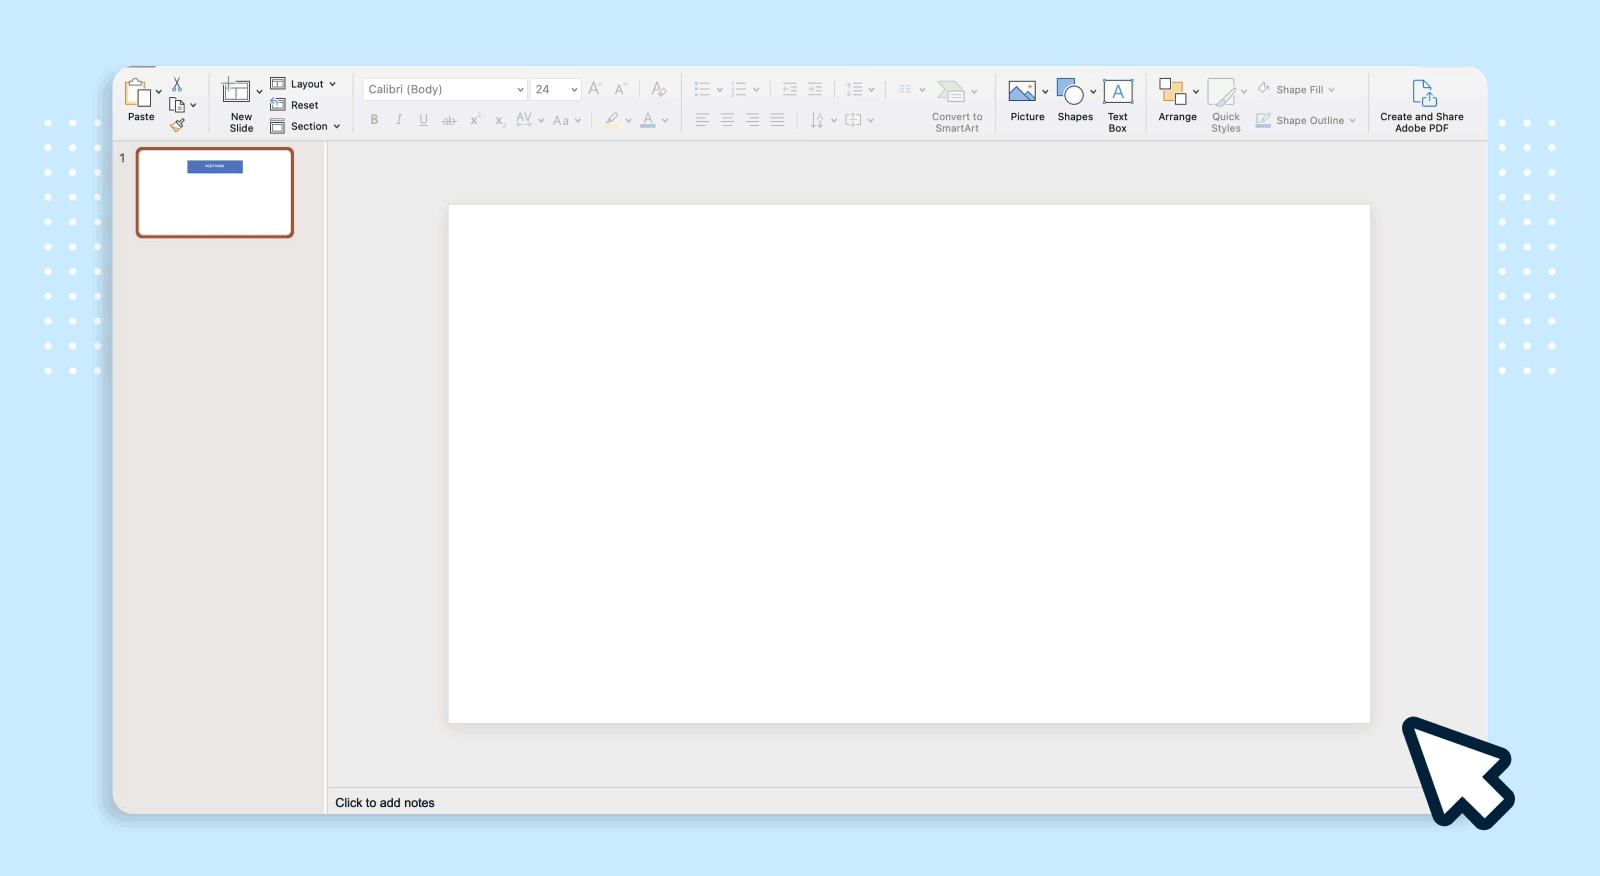Image resolution: width=1600 pixels, height=876 pixels.
Task: Open the Shape Fill menu
Action: click(x=1297, y=90)
